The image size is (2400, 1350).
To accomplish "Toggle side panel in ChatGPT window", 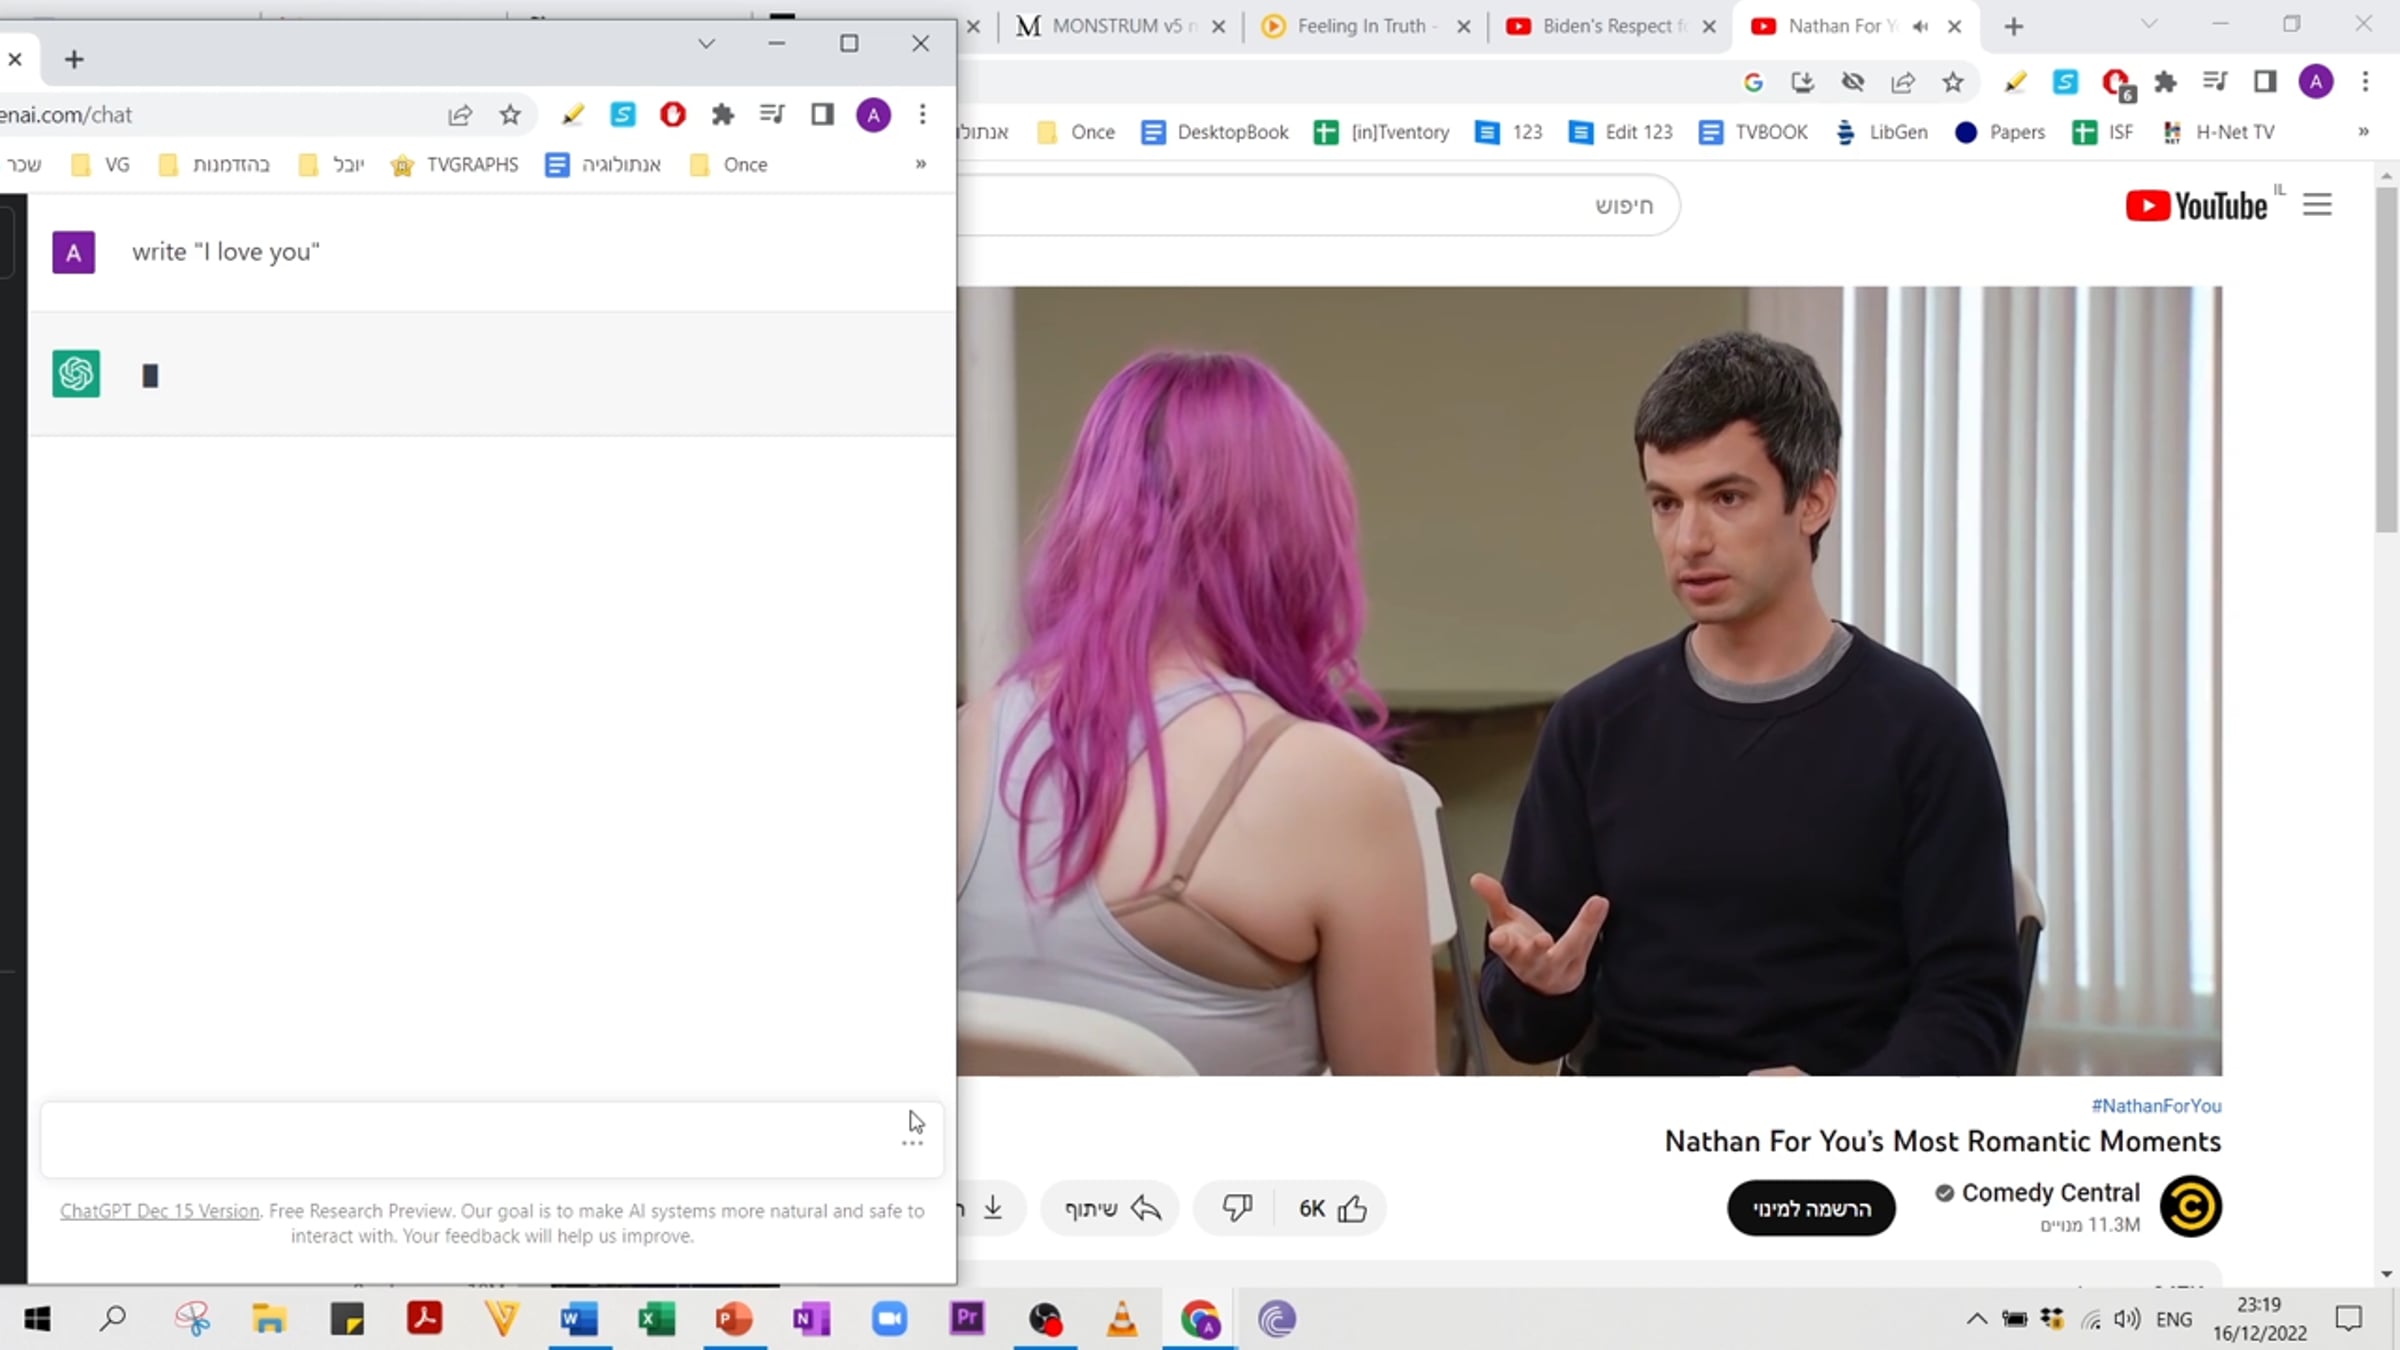I will (x=822, y=115).
